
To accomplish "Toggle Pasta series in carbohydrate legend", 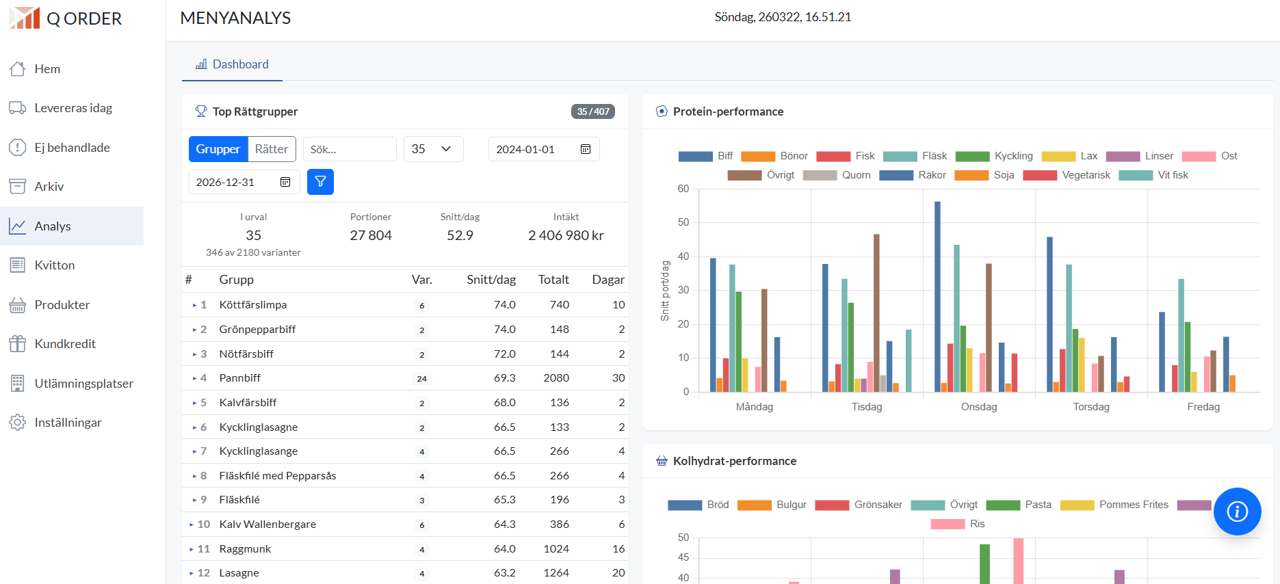I will pos(1019,505).
